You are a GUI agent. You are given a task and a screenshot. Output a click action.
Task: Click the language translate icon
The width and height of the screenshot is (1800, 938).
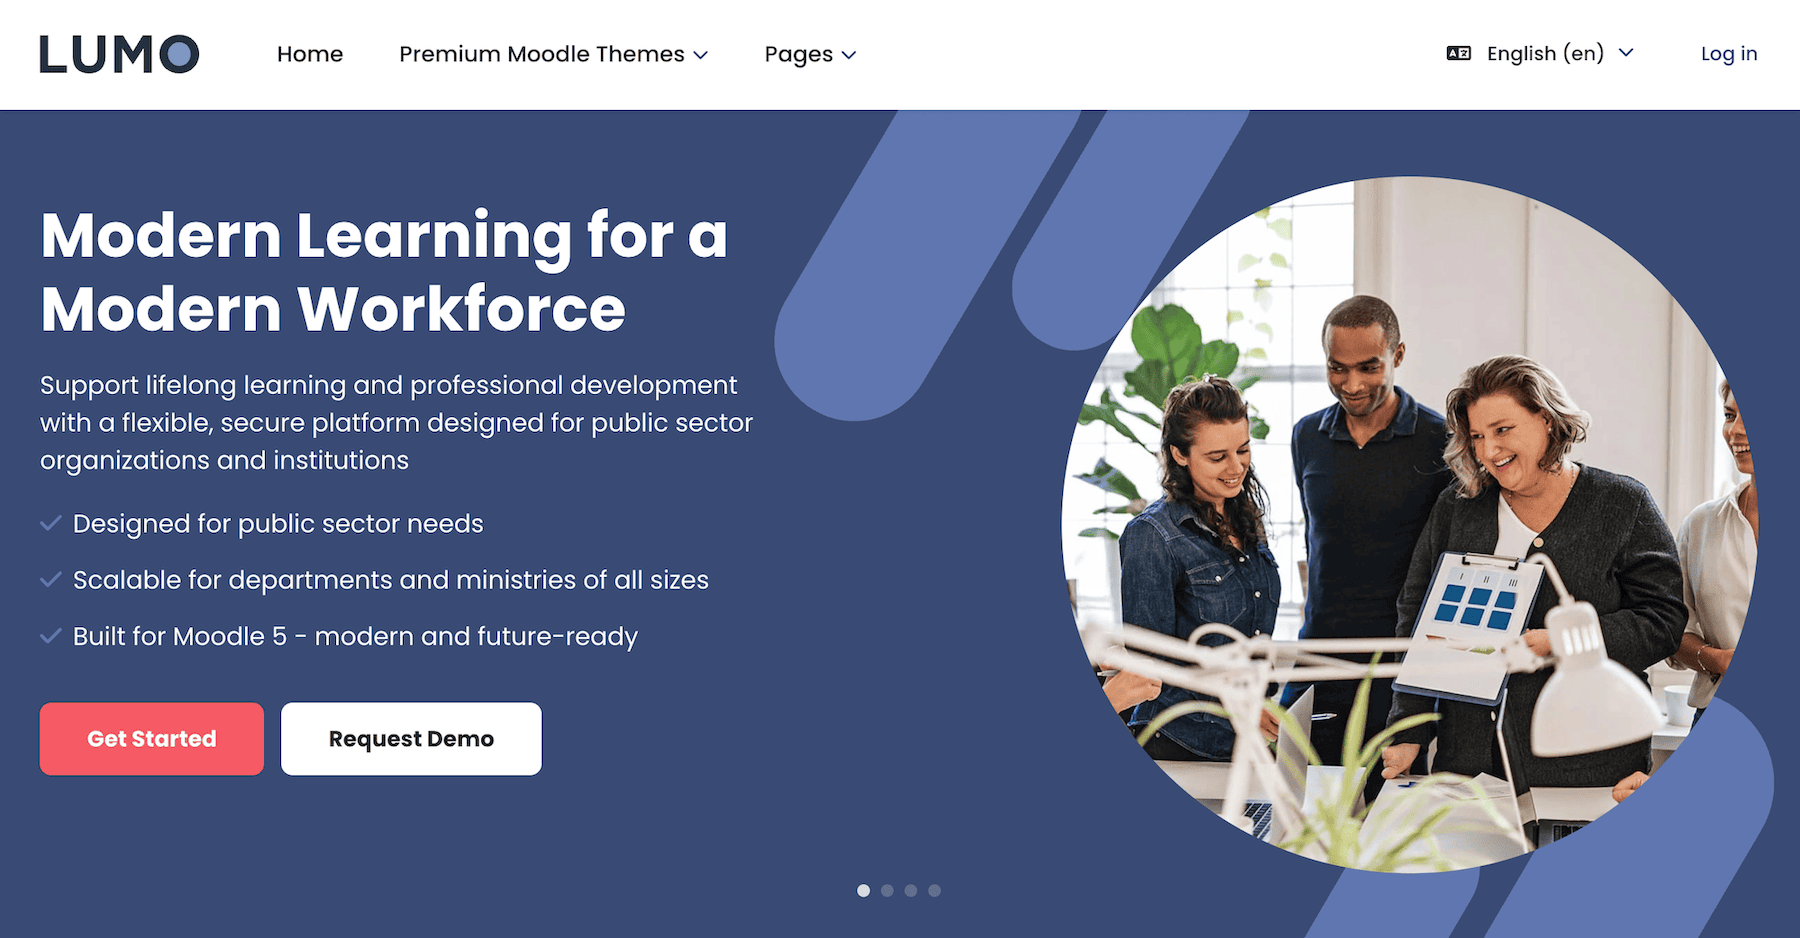tap(1458, 54)
